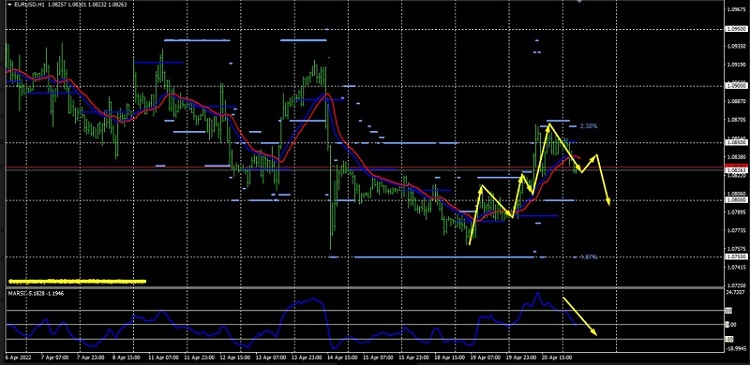Click the white 1.09500 price level label
Viewport: 750px width, 365px height.
(x=736, y=29)
